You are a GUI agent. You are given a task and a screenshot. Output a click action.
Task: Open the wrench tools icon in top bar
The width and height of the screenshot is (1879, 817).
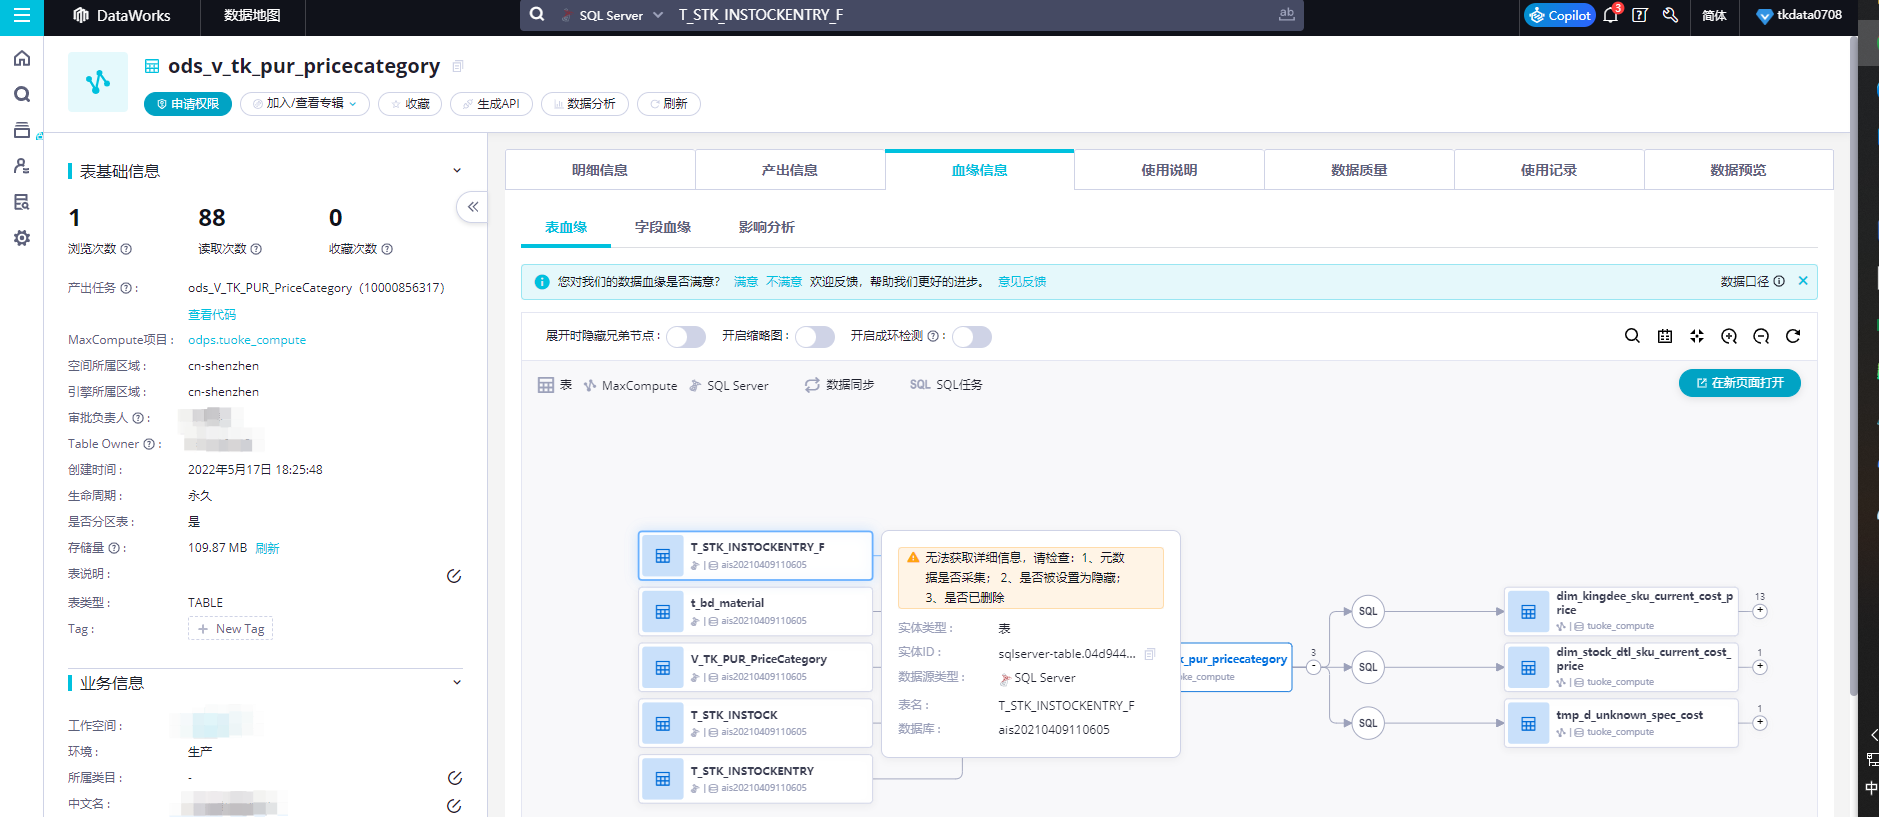coord(1670,15)
